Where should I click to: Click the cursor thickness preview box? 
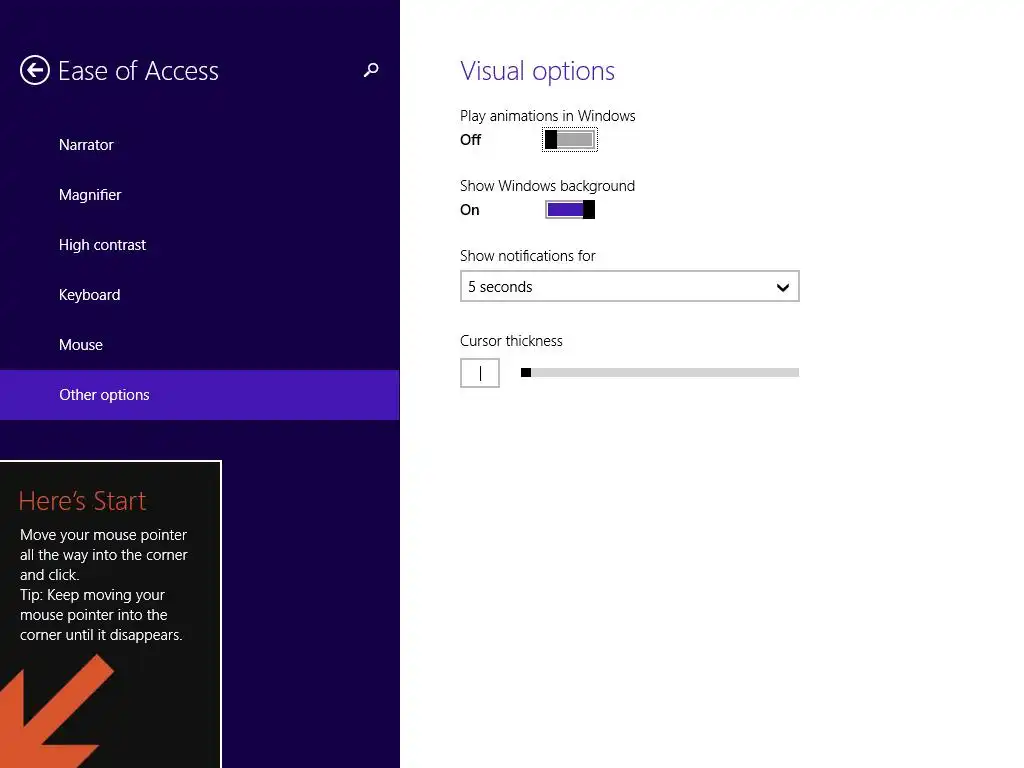click(x=480, y=373)
